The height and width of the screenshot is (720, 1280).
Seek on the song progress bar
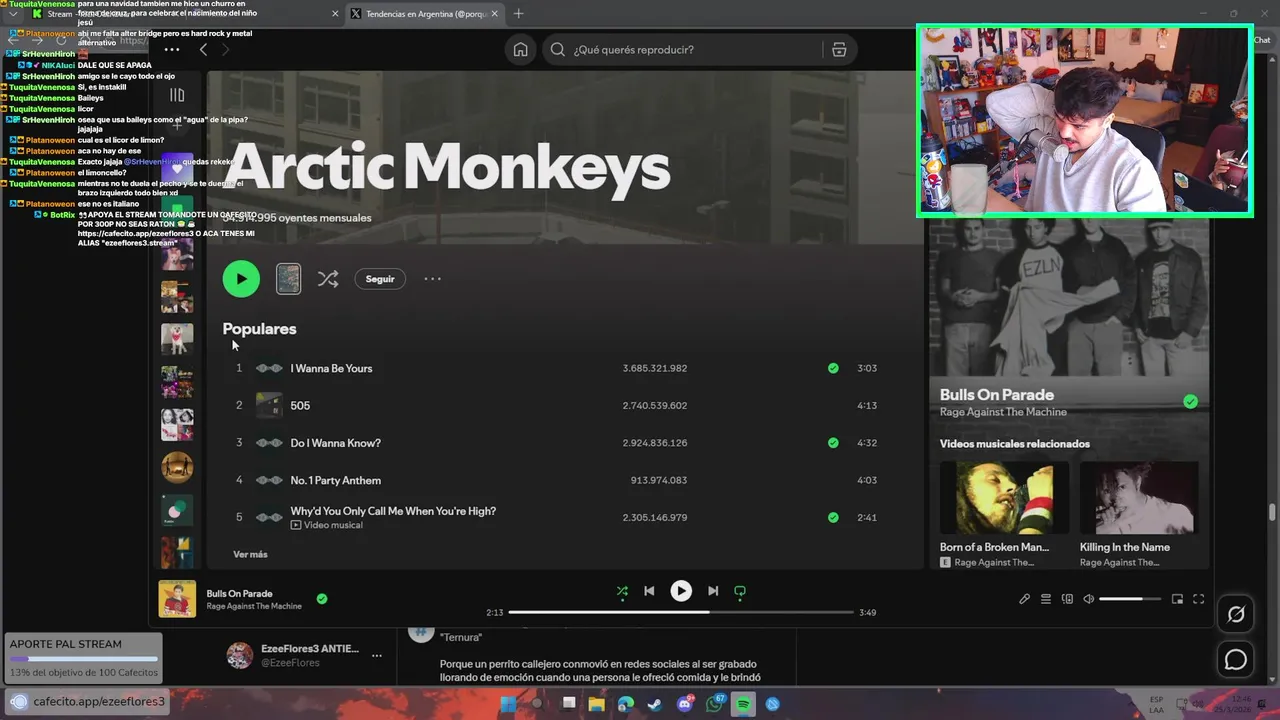coord(681,612)
